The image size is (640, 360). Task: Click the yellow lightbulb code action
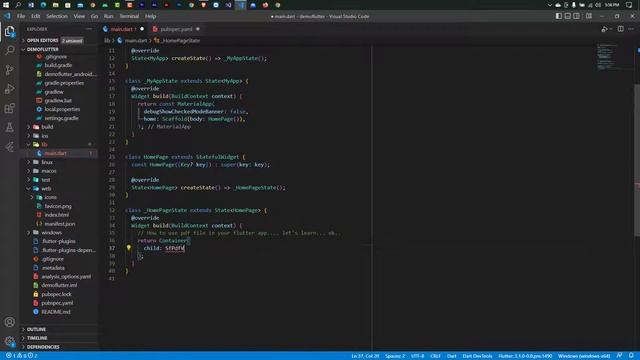point(129,247)
